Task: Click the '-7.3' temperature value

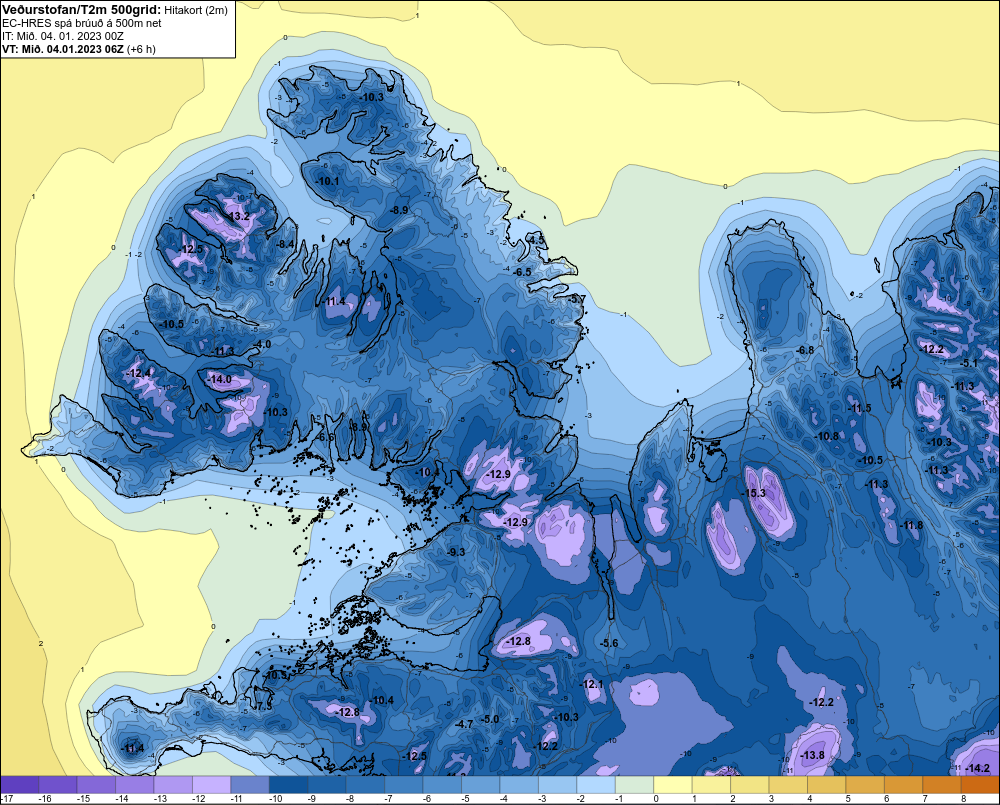Action: [x=263, y=707]
